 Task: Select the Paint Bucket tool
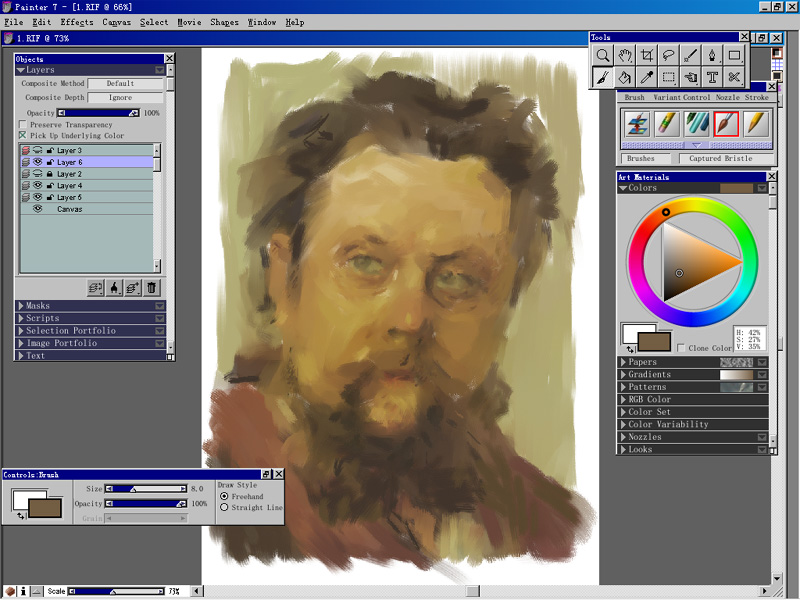coord(624,77)
